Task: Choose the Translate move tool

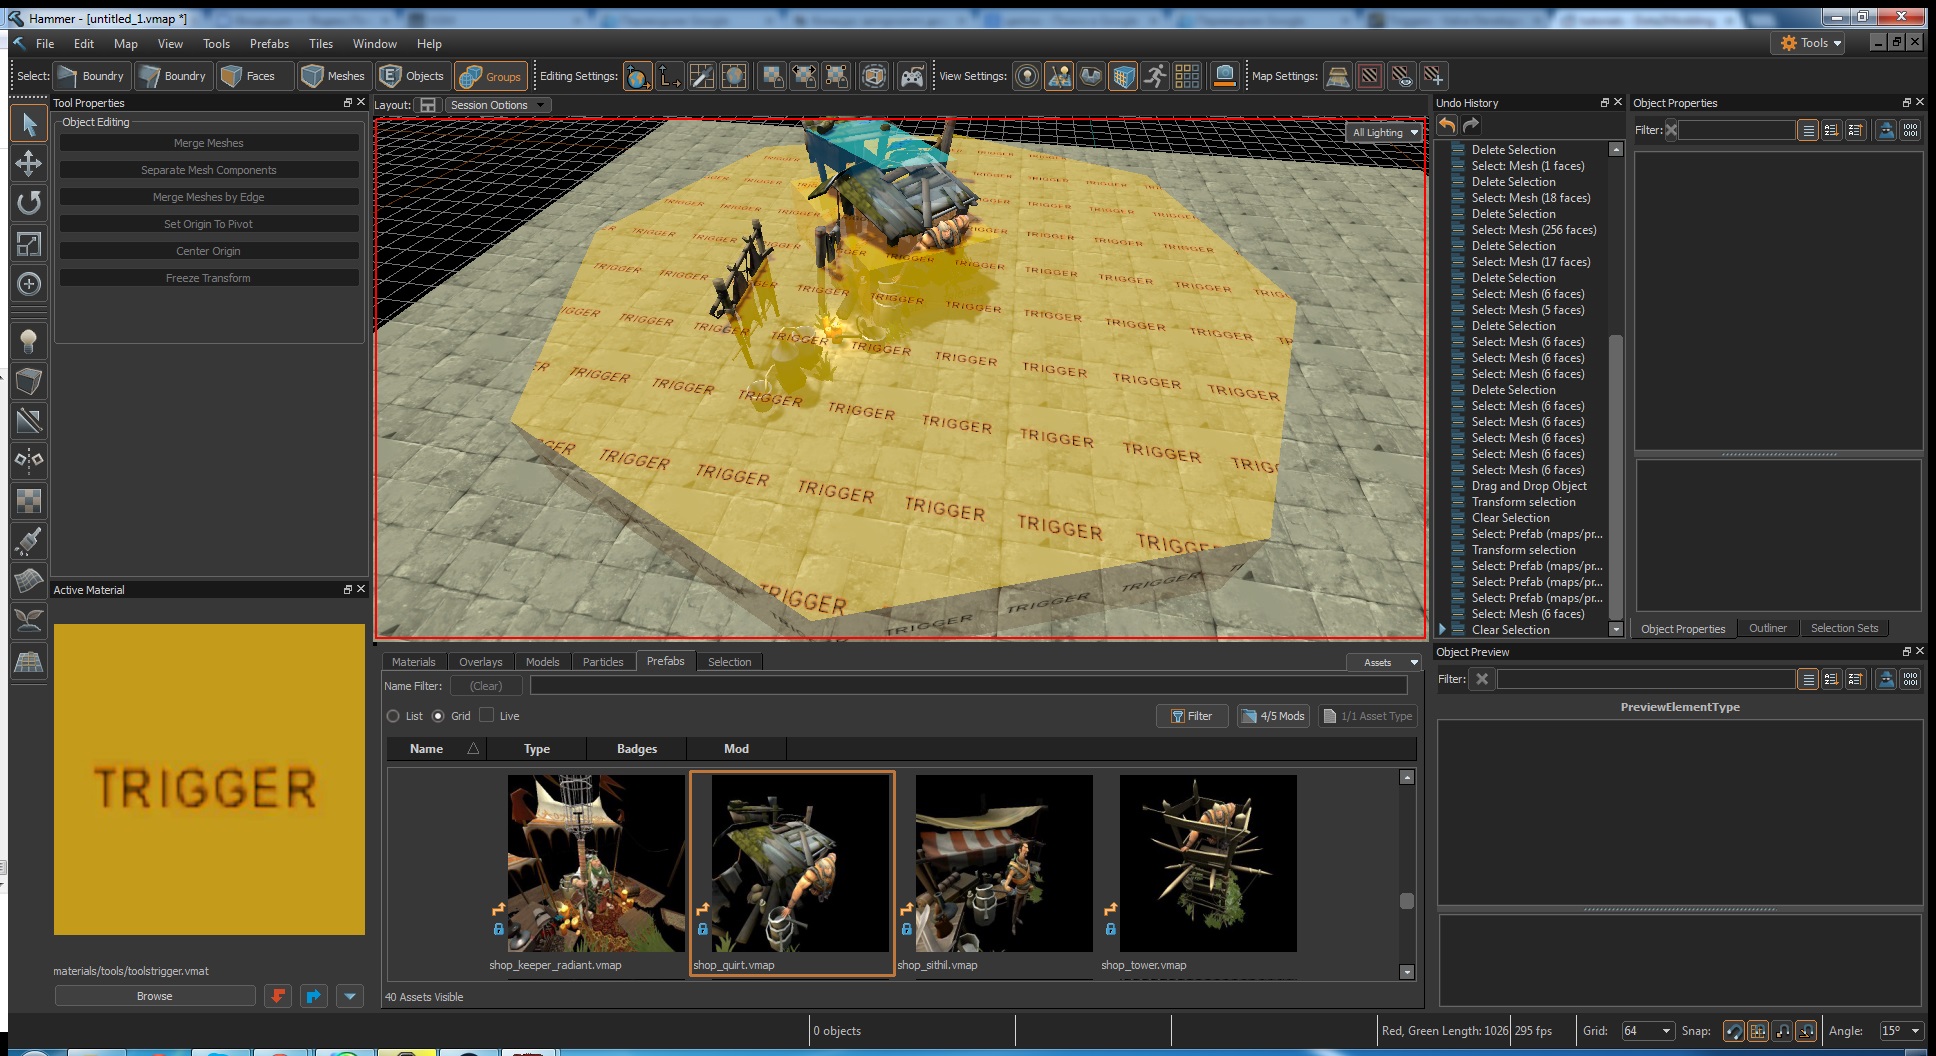Action: [29, 163]
